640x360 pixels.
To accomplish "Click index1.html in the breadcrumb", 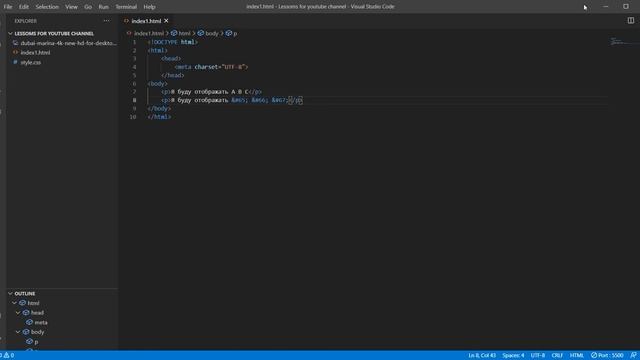I will point(149,33).
